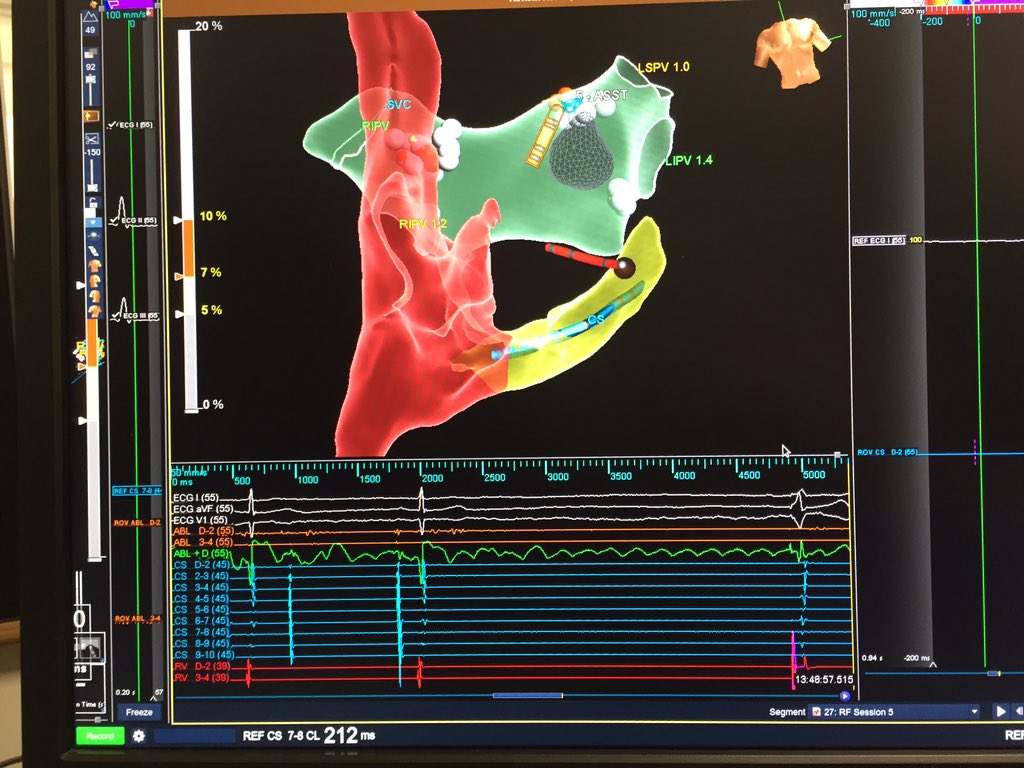
Task: Click the orange highlighted arrow icon in left toolbar
Action: tap(91, 116)
